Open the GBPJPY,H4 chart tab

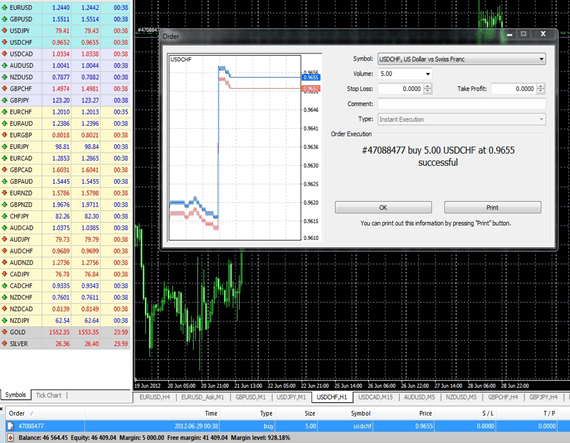click(x=544, y=397)
